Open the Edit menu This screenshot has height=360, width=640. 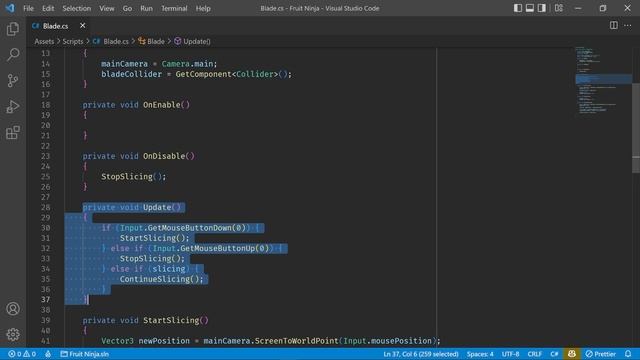tap(48, 8)
